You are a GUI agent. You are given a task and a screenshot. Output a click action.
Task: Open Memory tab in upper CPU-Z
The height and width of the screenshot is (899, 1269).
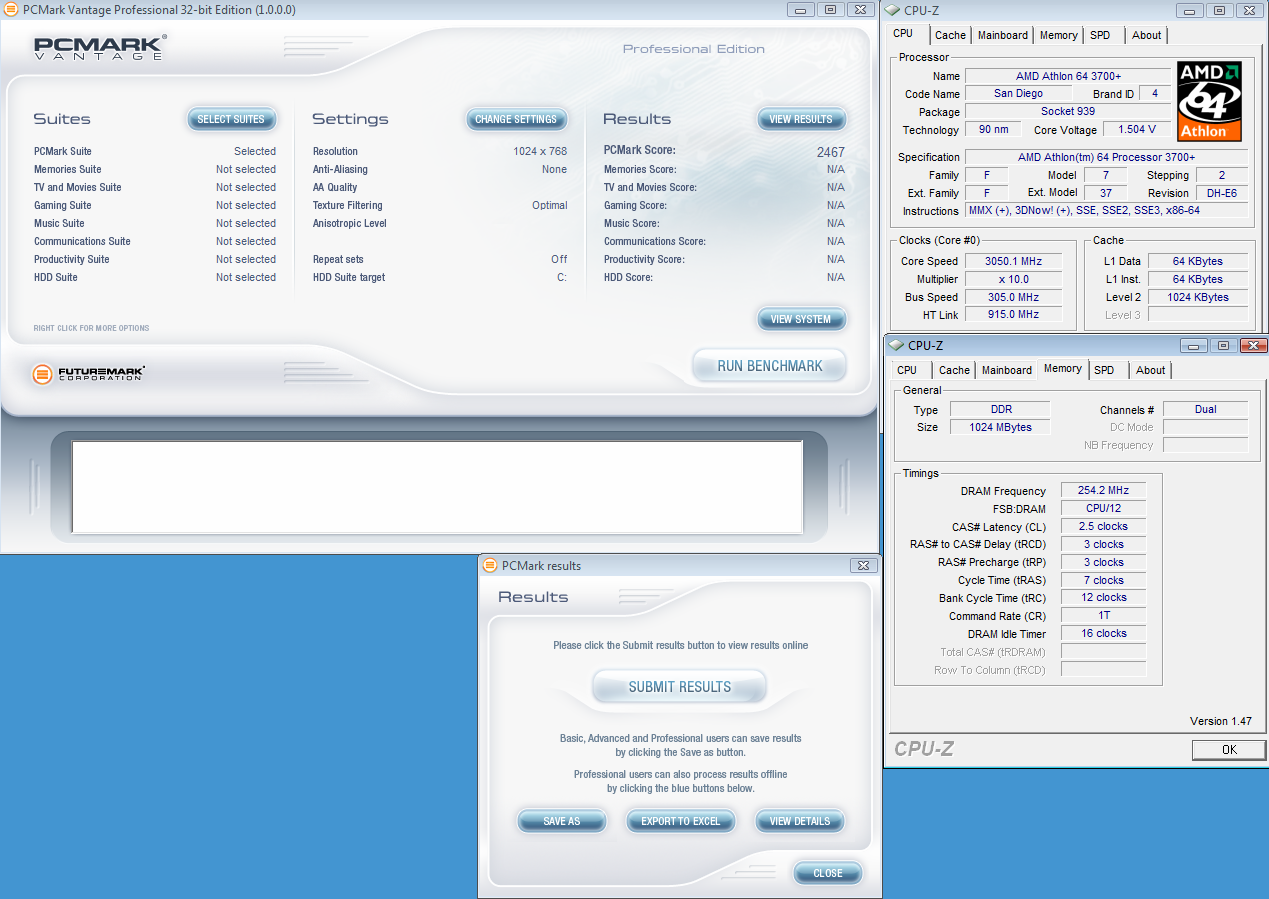pyautogui.click(x=1058, y=35)
